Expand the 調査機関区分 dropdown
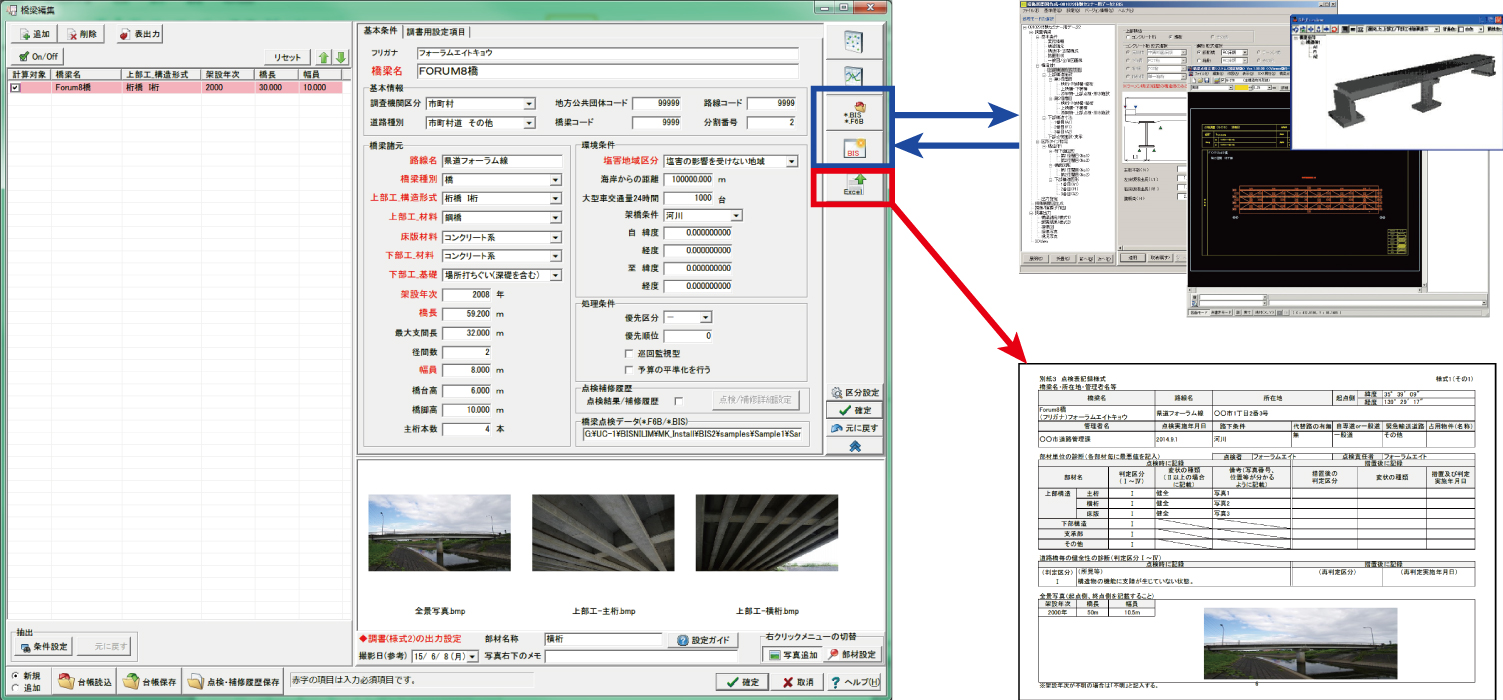This screenshot has width=1503, height=700. point(528,103)
